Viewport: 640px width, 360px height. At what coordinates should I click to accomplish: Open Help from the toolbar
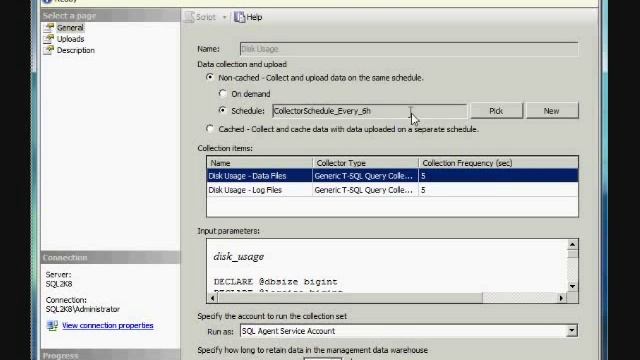[248, 17]
